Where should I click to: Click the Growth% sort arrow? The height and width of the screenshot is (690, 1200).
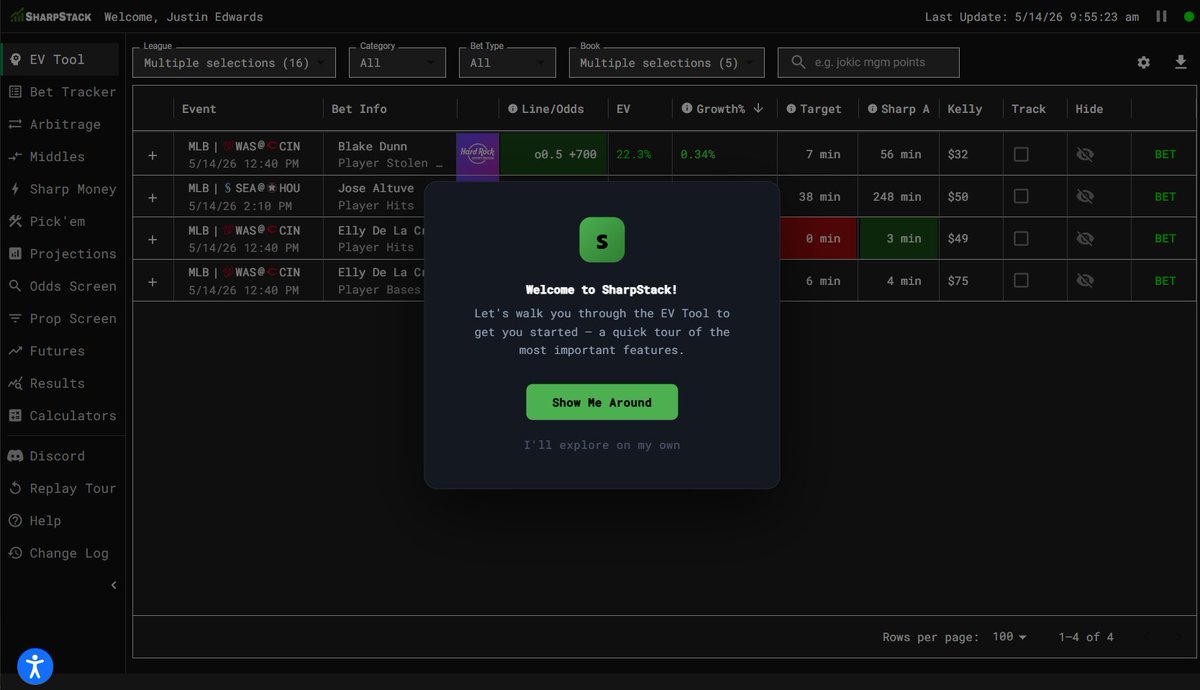(758, 108)
